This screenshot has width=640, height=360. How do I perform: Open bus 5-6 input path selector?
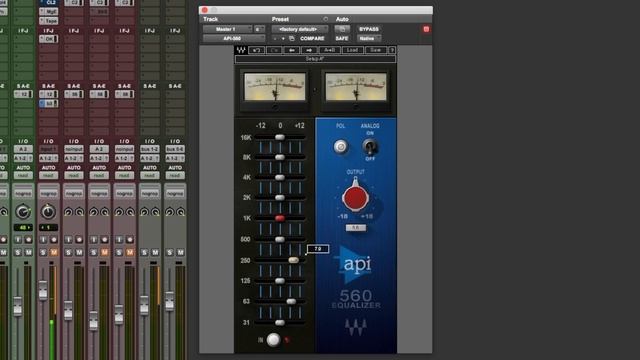point(175,149)
